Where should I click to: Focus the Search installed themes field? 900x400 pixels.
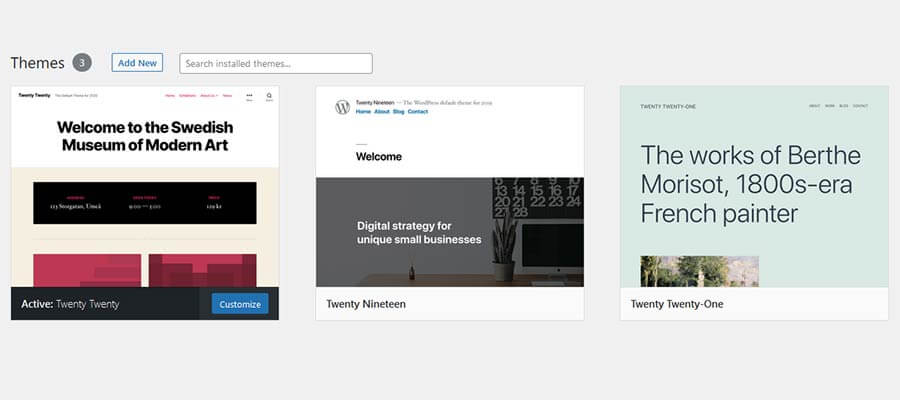[x=276, y=64]
